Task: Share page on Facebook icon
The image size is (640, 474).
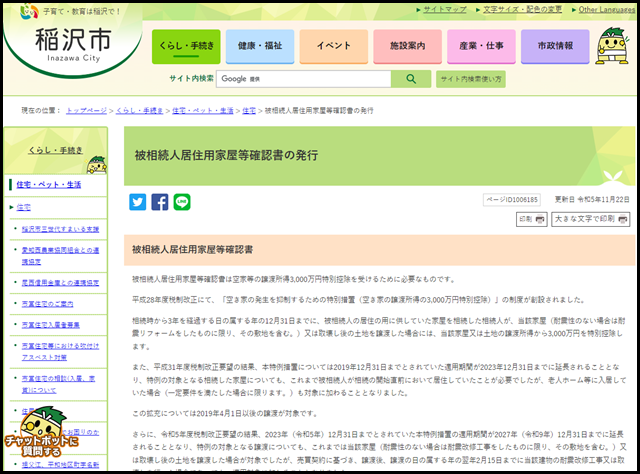Action: tap(160, 202)
